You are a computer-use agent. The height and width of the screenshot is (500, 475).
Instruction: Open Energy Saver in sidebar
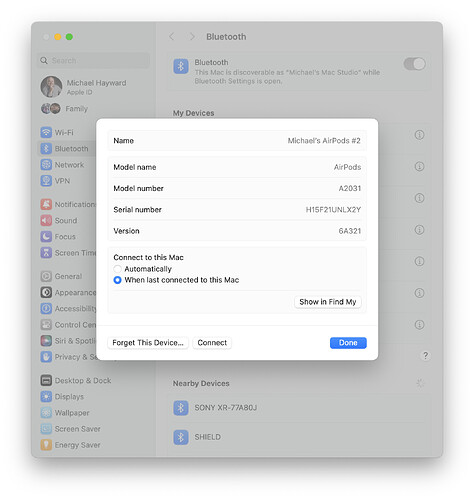[x=71, y=445]
